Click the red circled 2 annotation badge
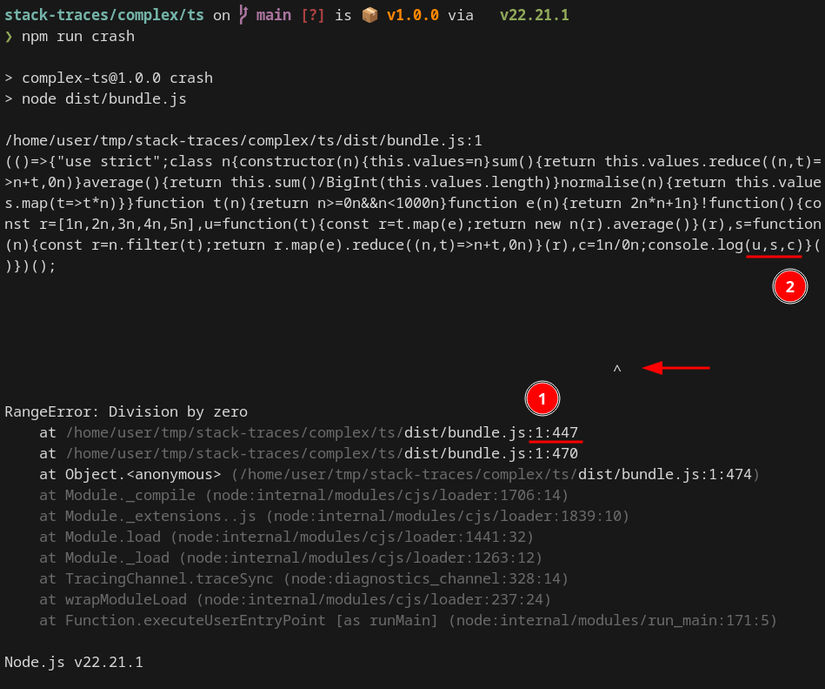 tap(789, 287)
